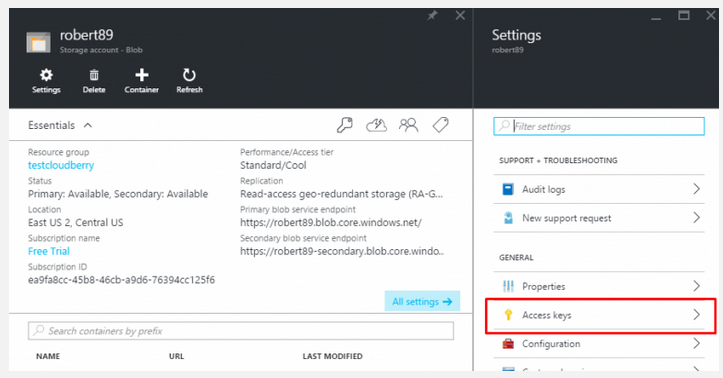This screenshot has width=723, height=378.
Task: Click the storage account folder icon
Action: point(38,43)
